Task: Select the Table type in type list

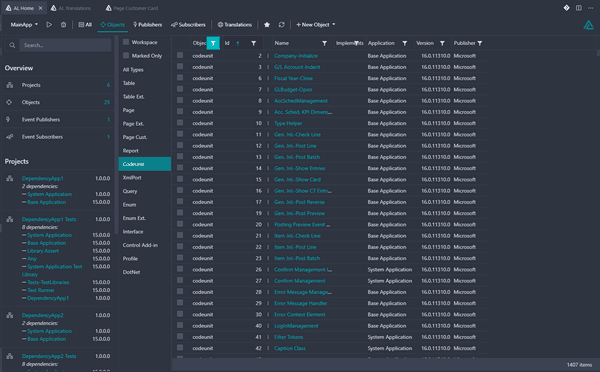Action: click(x=129, y=83)
